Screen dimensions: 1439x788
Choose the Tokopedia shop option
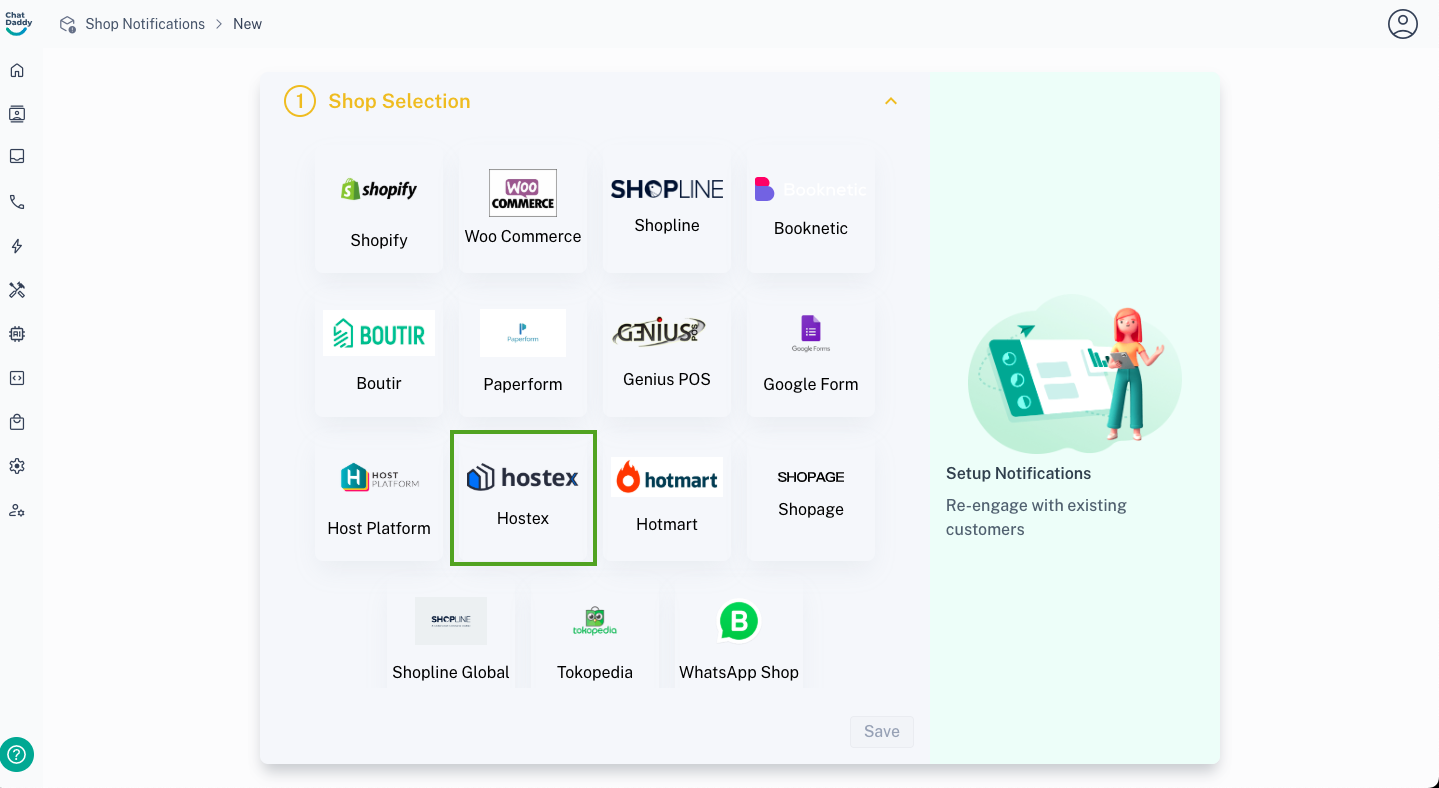pos(595,636)
